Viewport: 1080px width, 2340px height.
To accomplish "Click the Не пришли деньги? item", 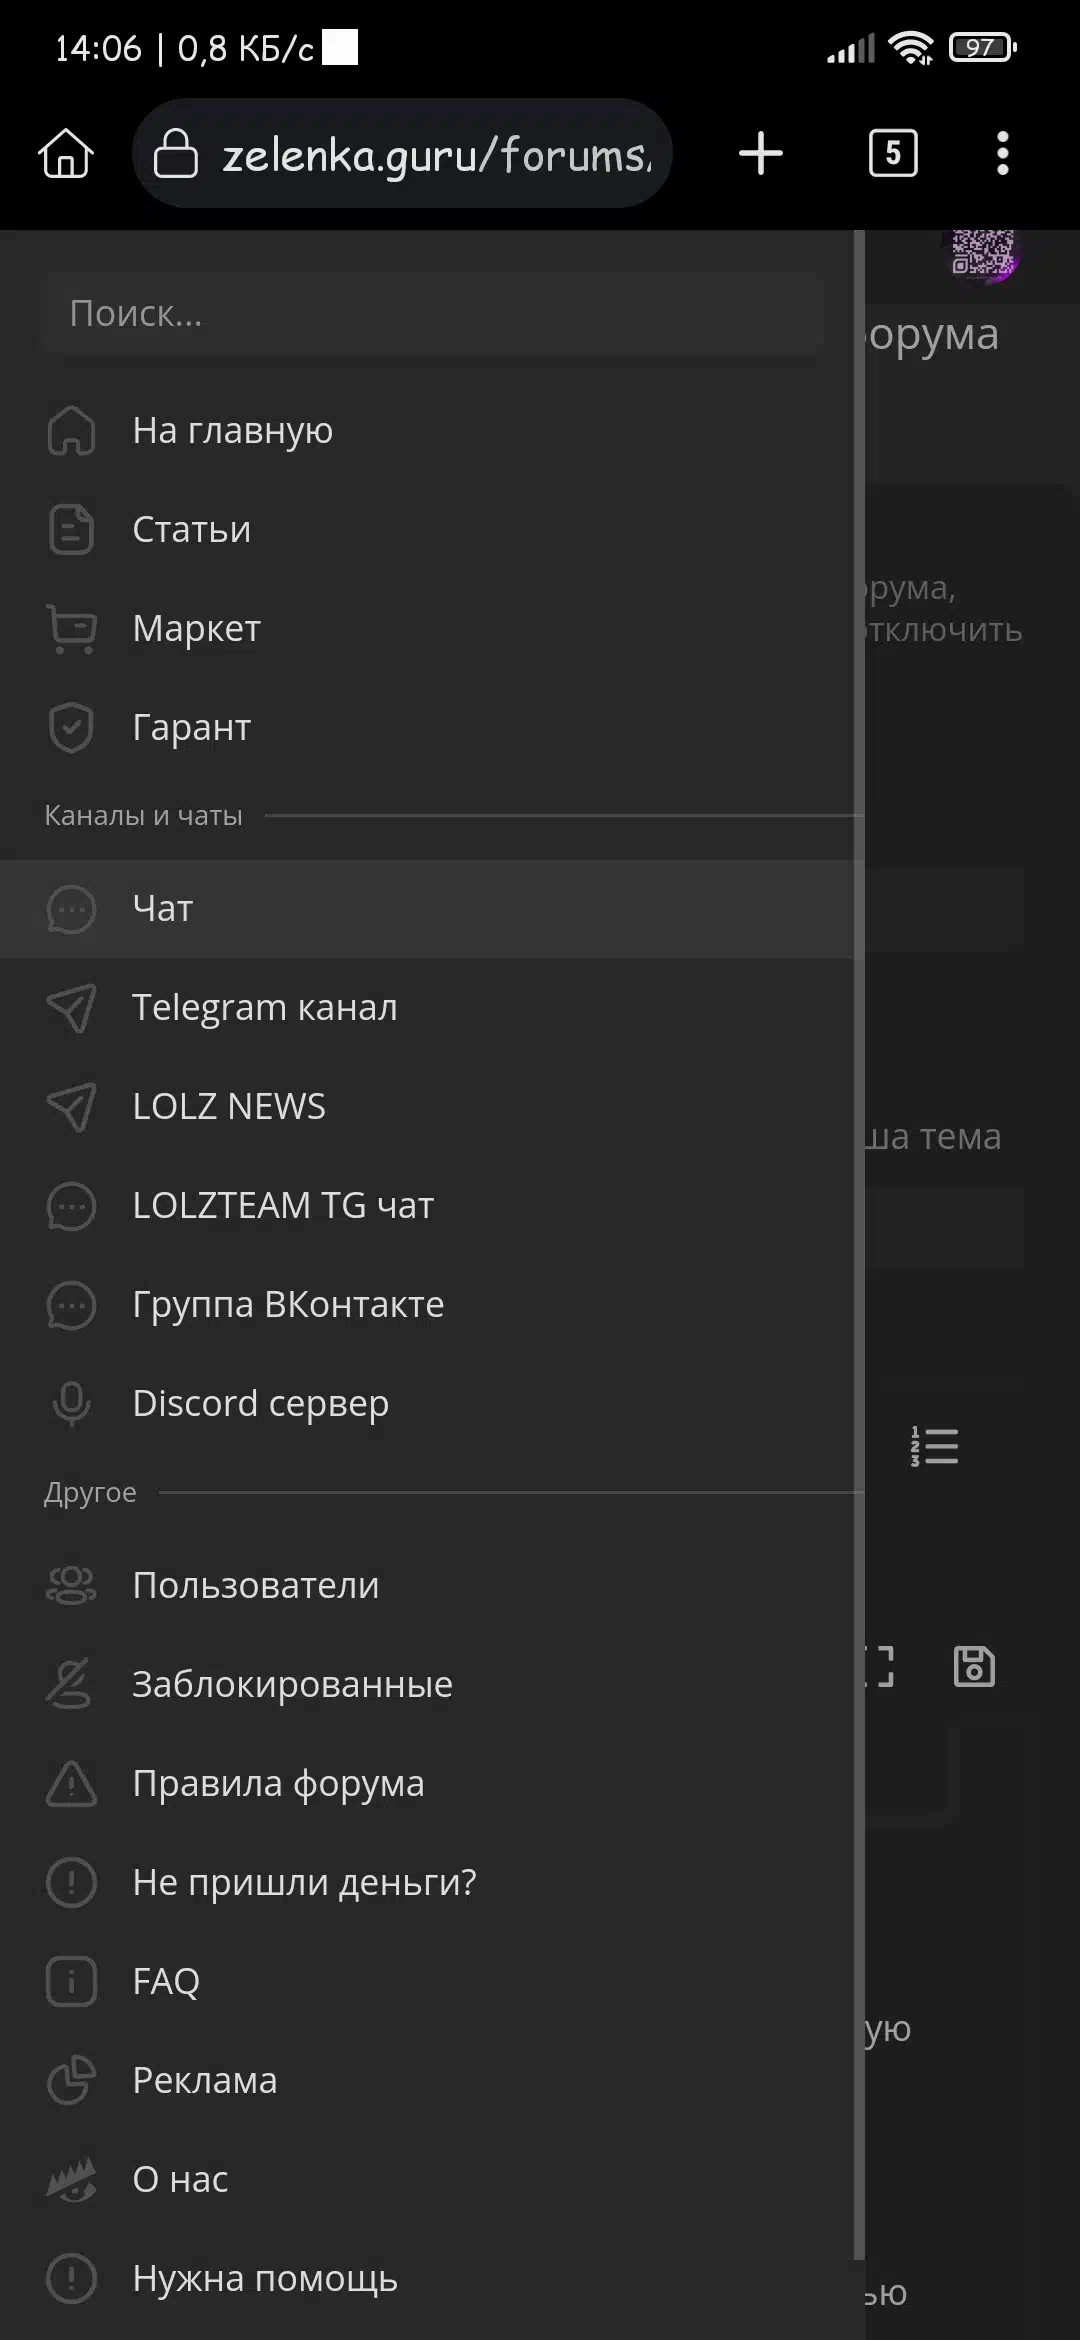I will [304, 1883].
